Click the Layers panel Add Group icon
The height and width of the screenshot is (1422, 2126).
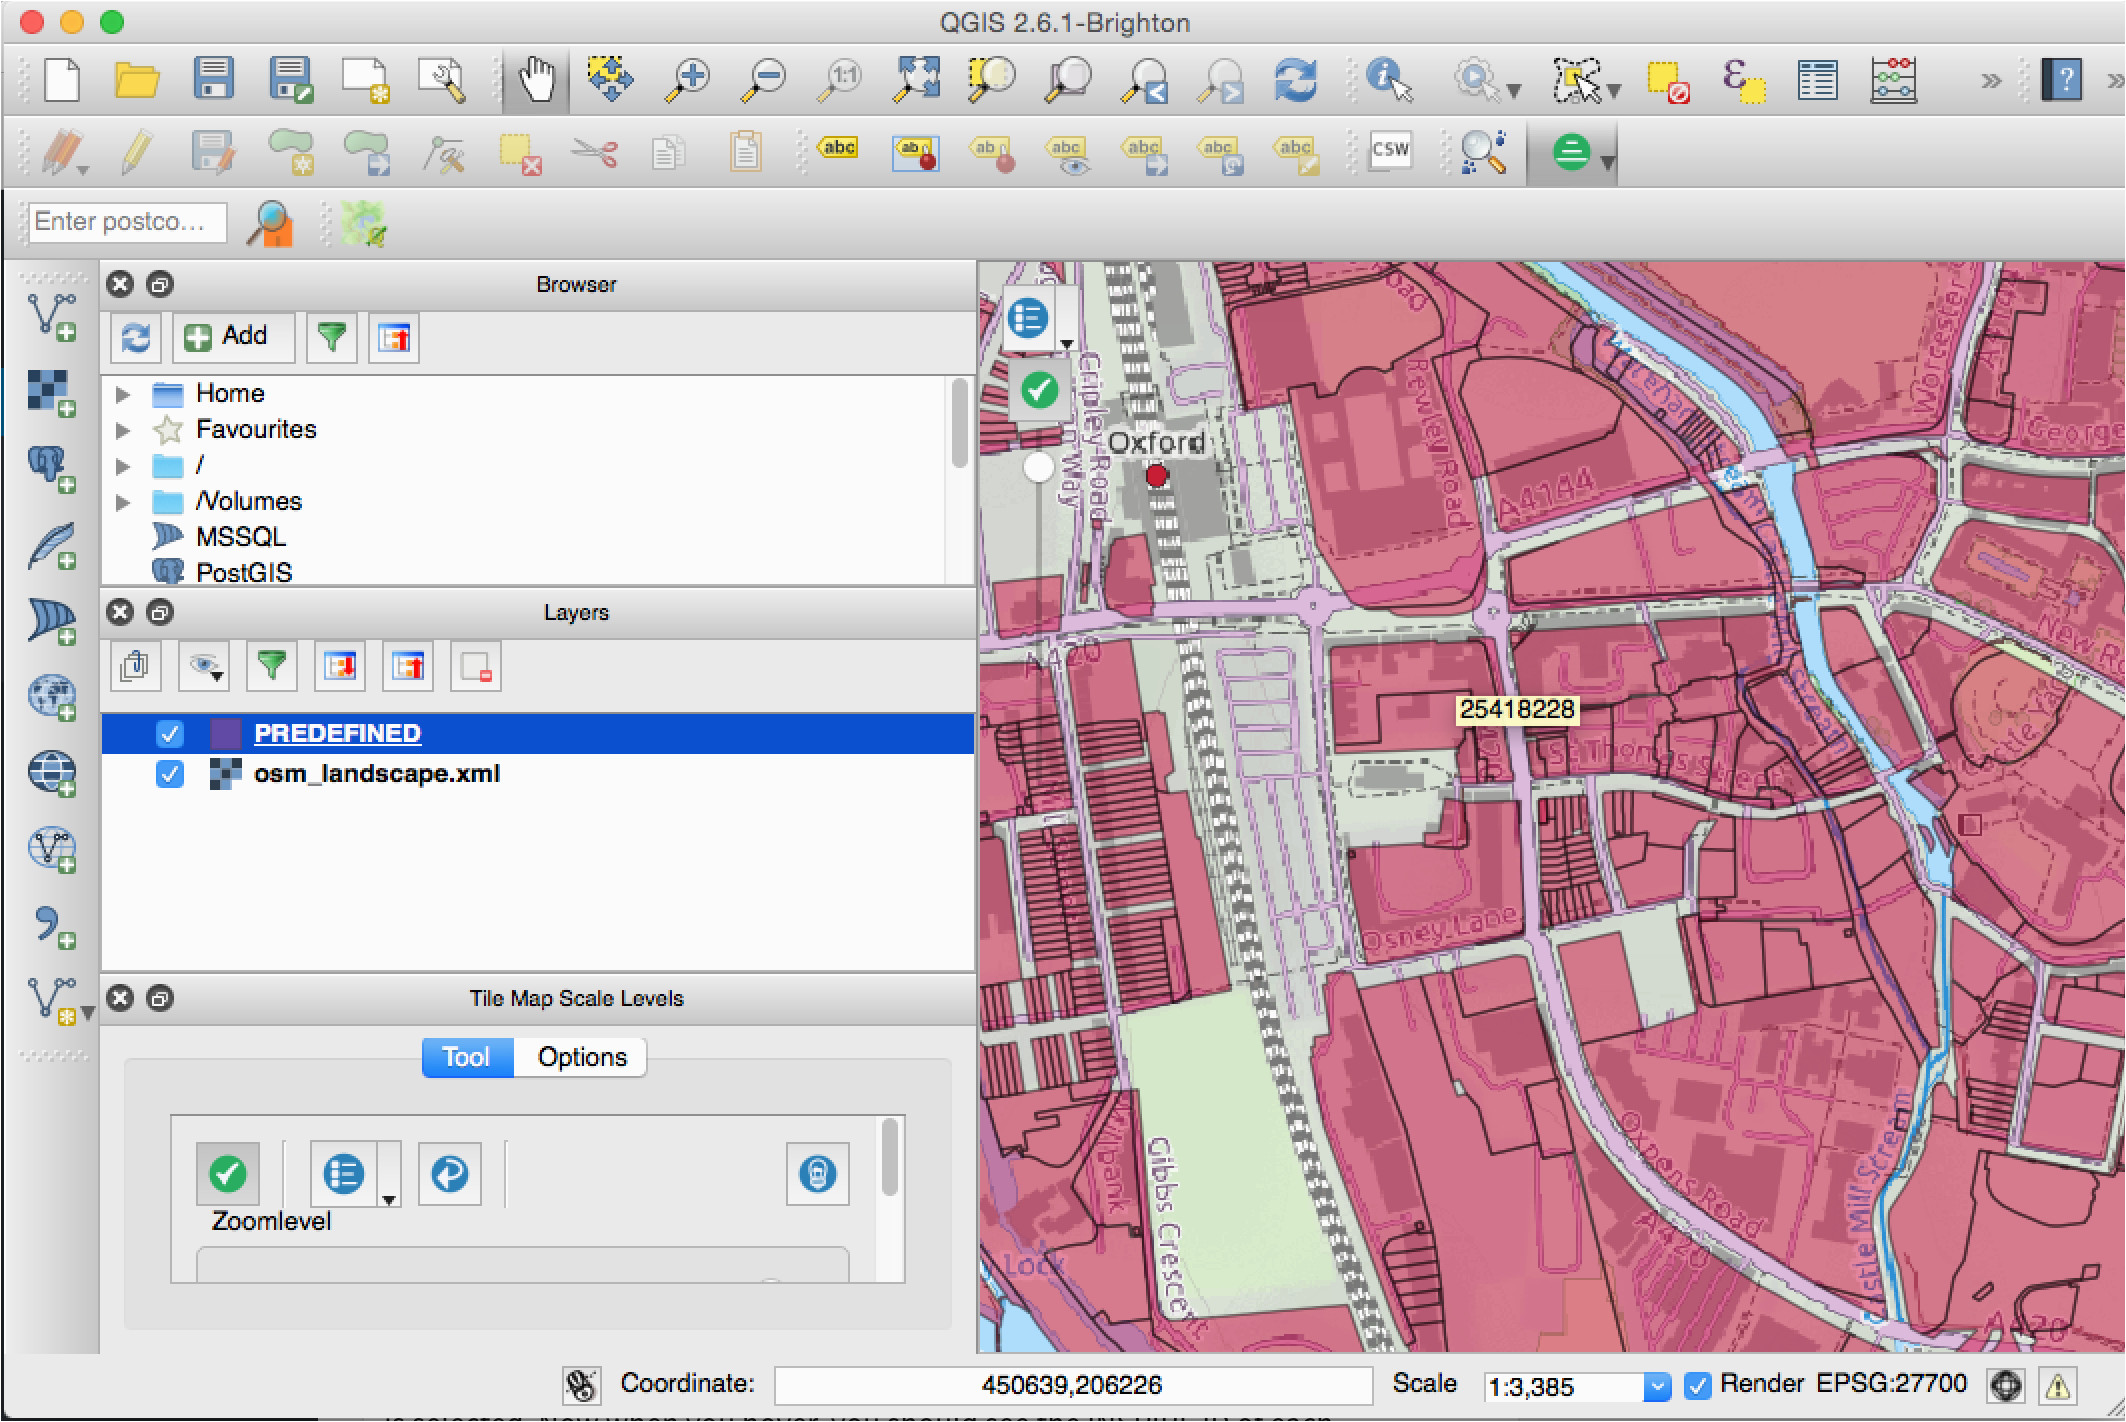coord(136,666)
